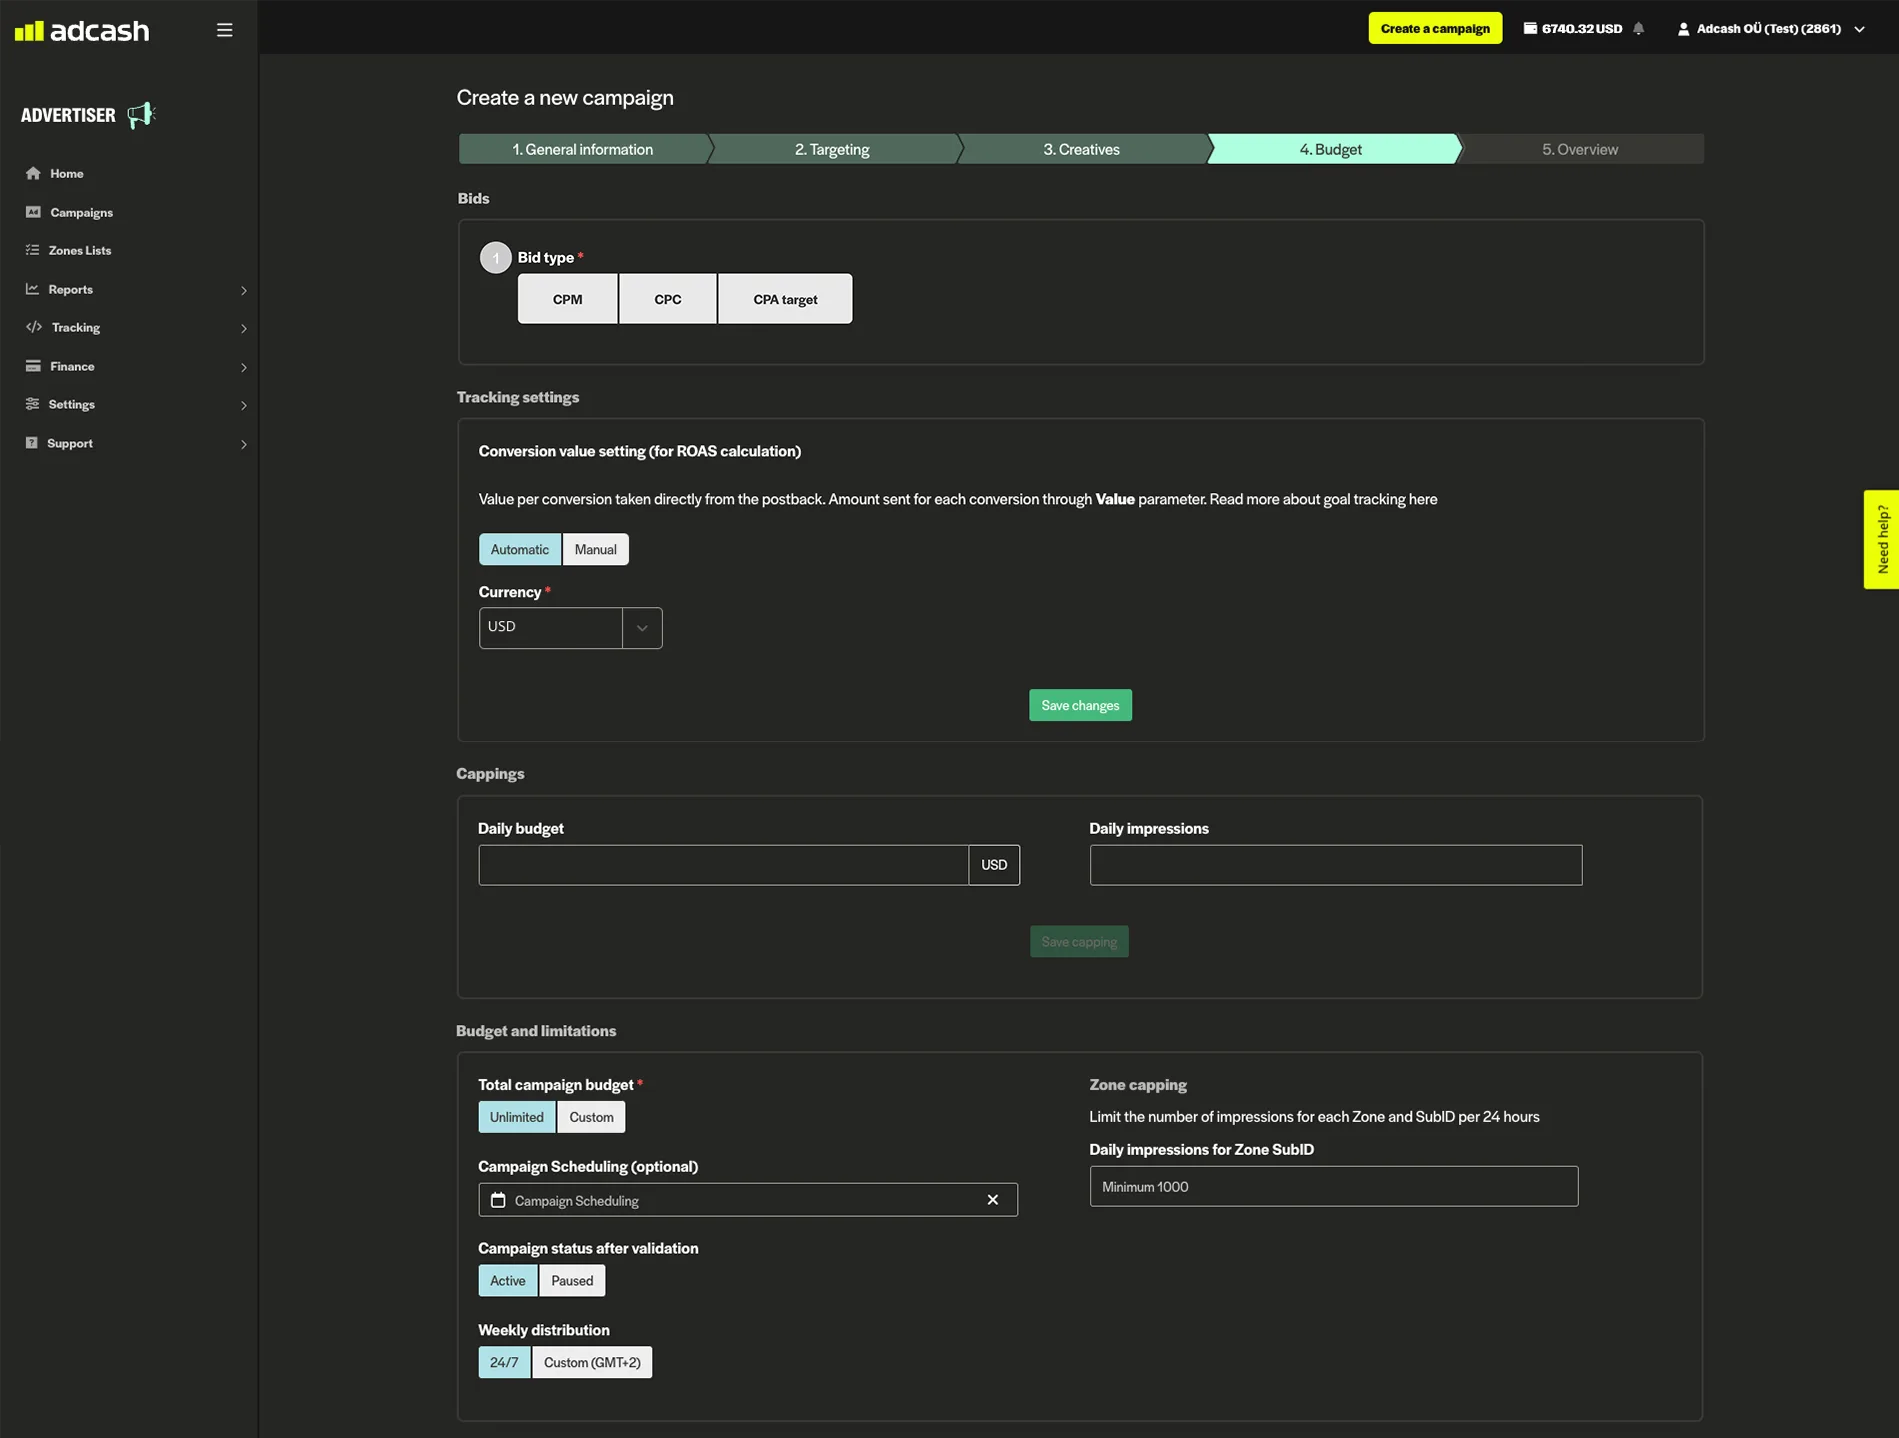Click the Zones Lists icon
The width and height of the screenshot is (1899, 1438).
pyautogui.click(x=33, y=250)
